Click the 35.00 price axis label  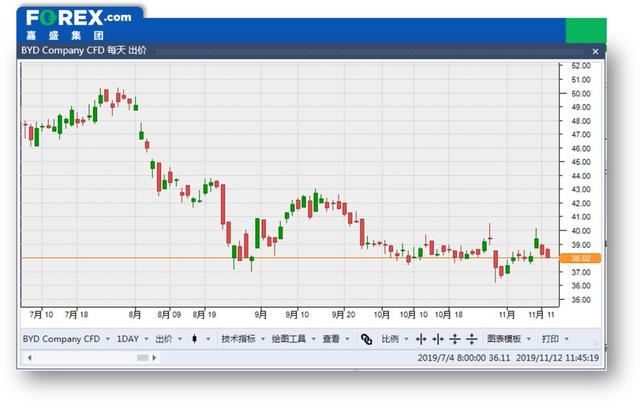[581, 300]
